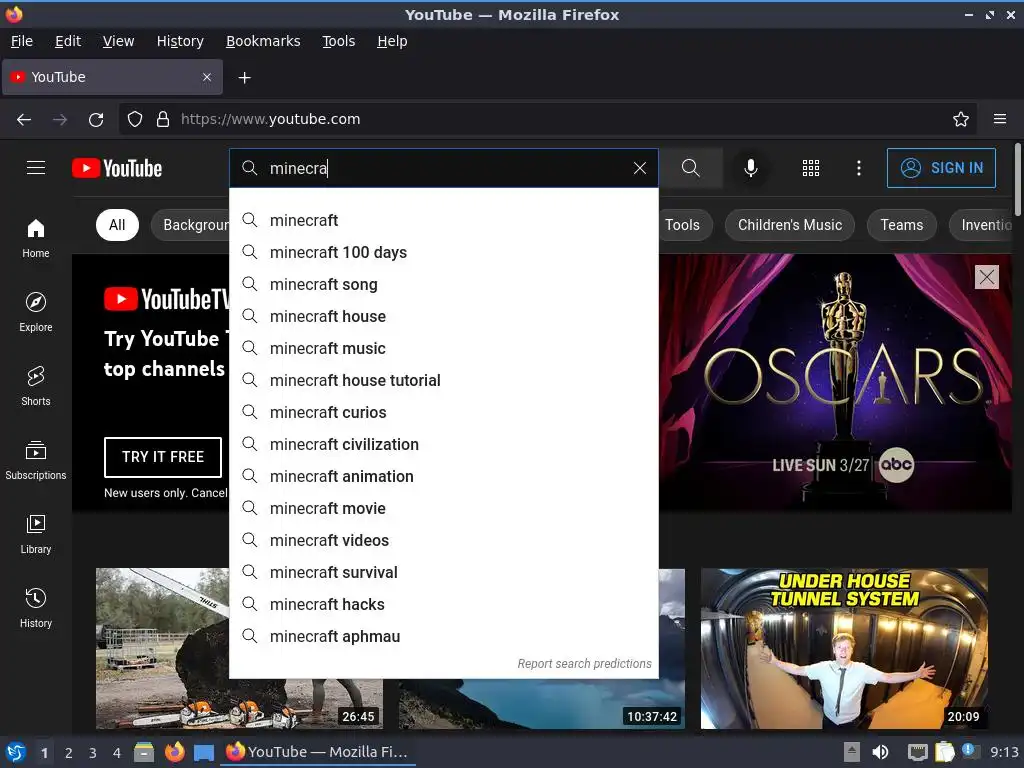Image resolution: width=1024 pixels, height=768 pixels.
Task: Choose 'minecraft 100 days' suggestion
Action: pyautogui.click(x=444, y=252)
